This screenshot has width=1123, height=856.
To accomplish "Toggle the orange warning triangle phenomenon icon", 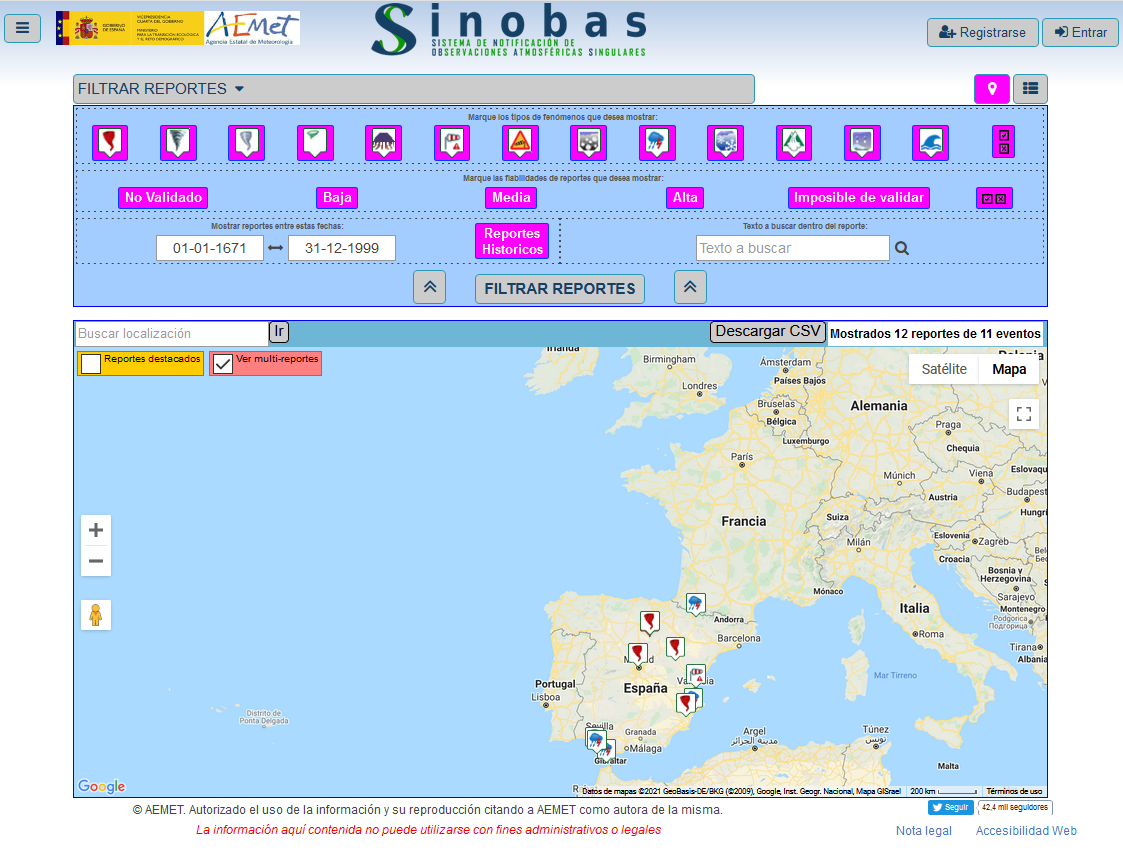I will (x=521, y=143).
